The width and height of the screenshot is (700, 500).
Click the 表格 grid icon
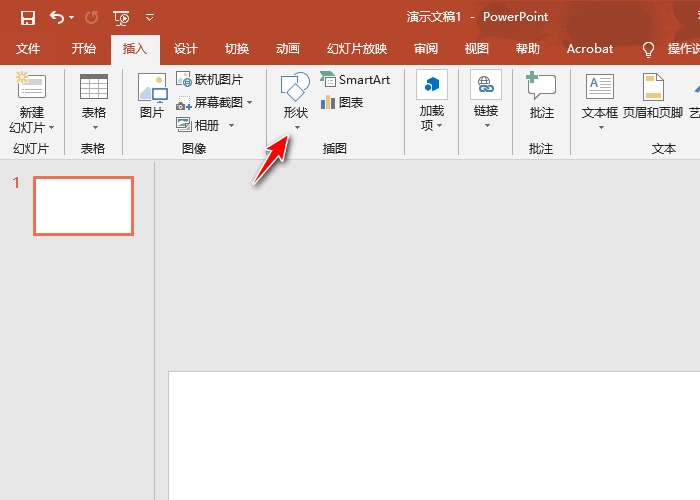94,87
